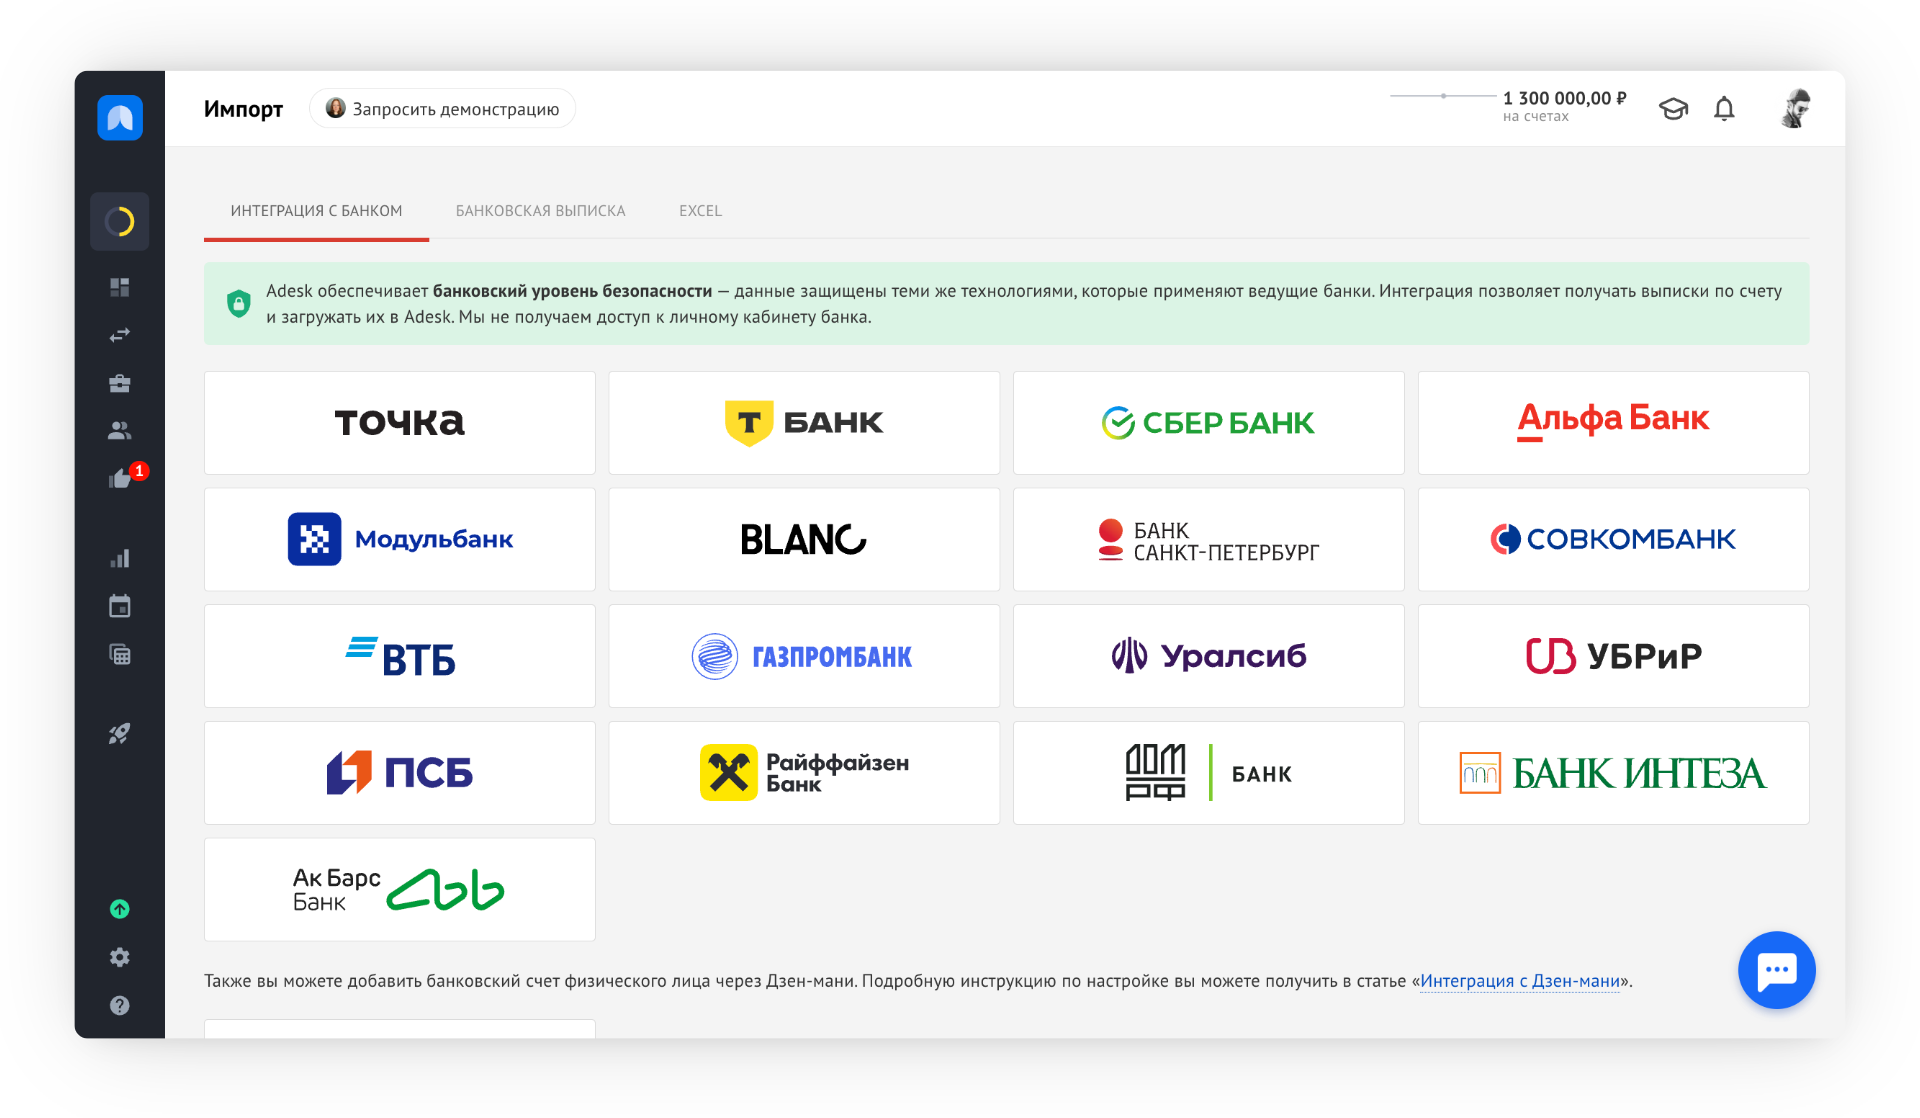
Task: Open the dashboard grid icon in sidebar
Action: pyautogui.click(x=120, y=287)
